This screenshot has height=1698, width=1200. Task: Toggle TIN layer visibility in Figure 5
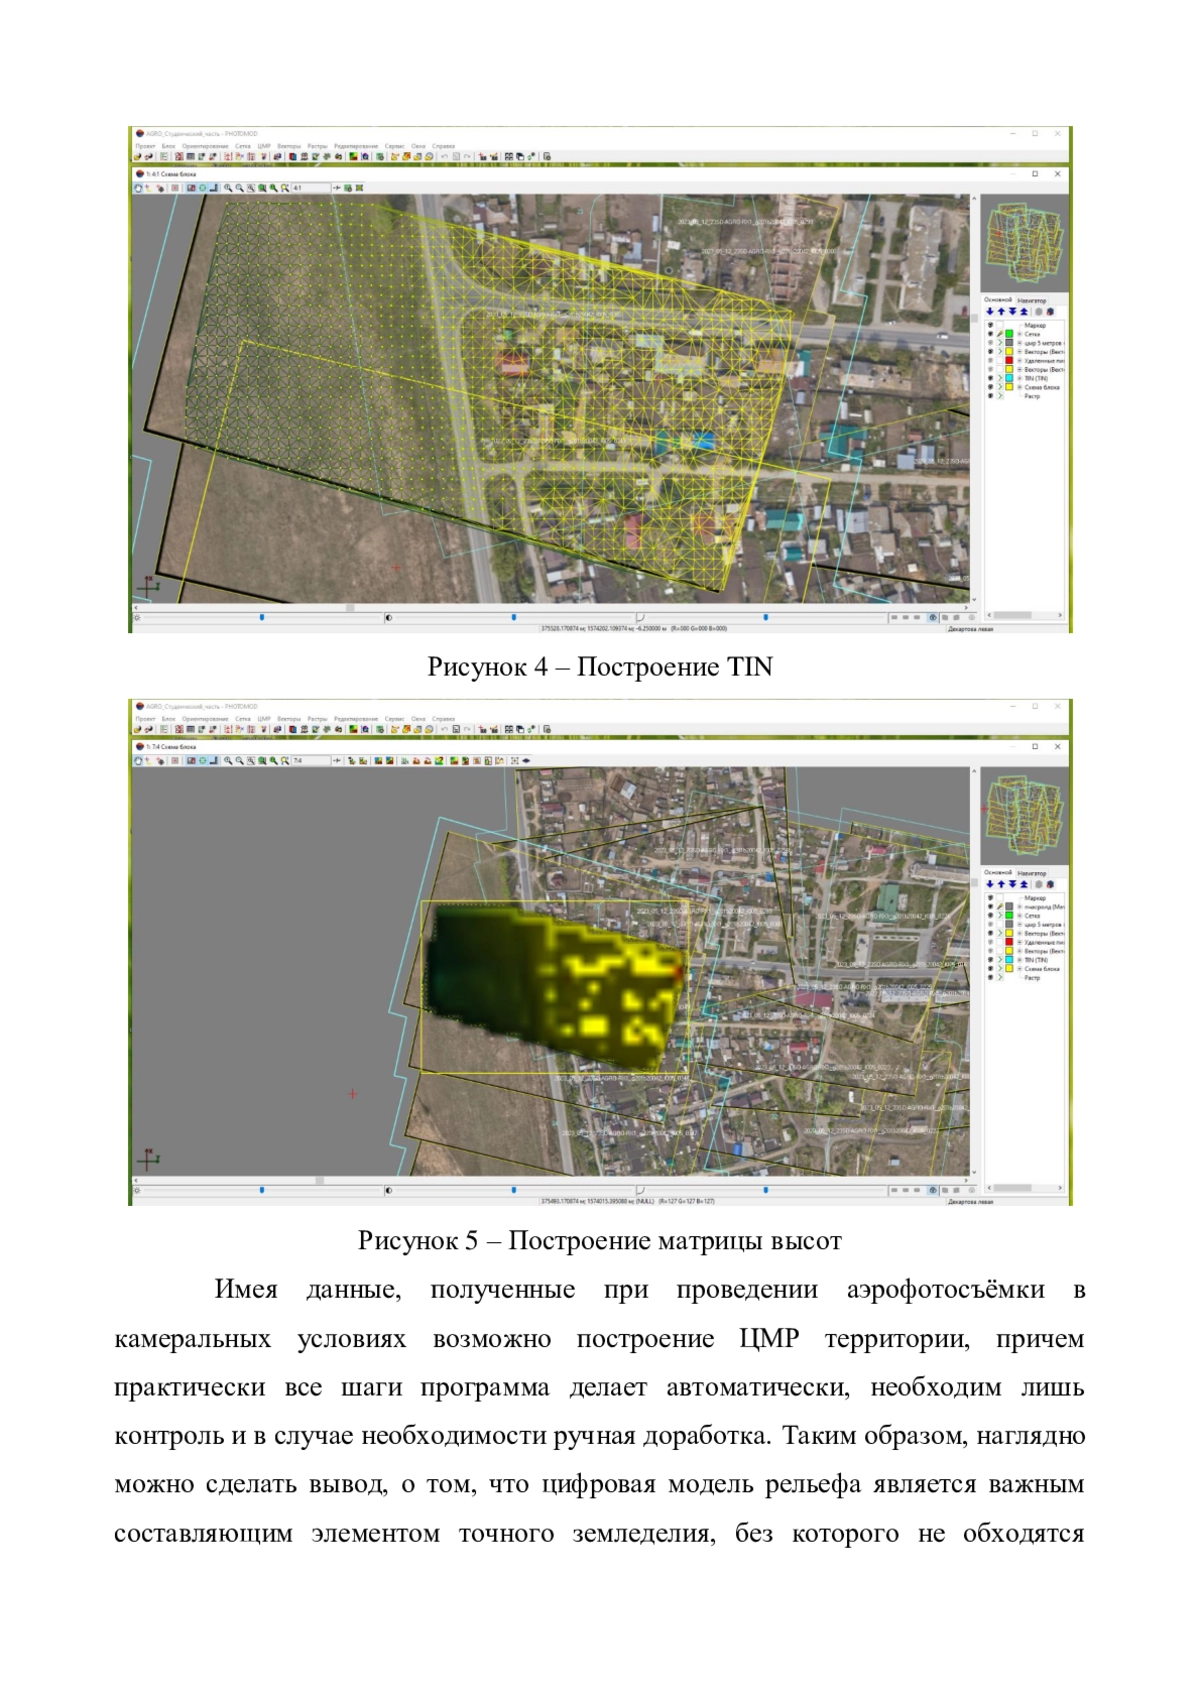coord(991,960)
